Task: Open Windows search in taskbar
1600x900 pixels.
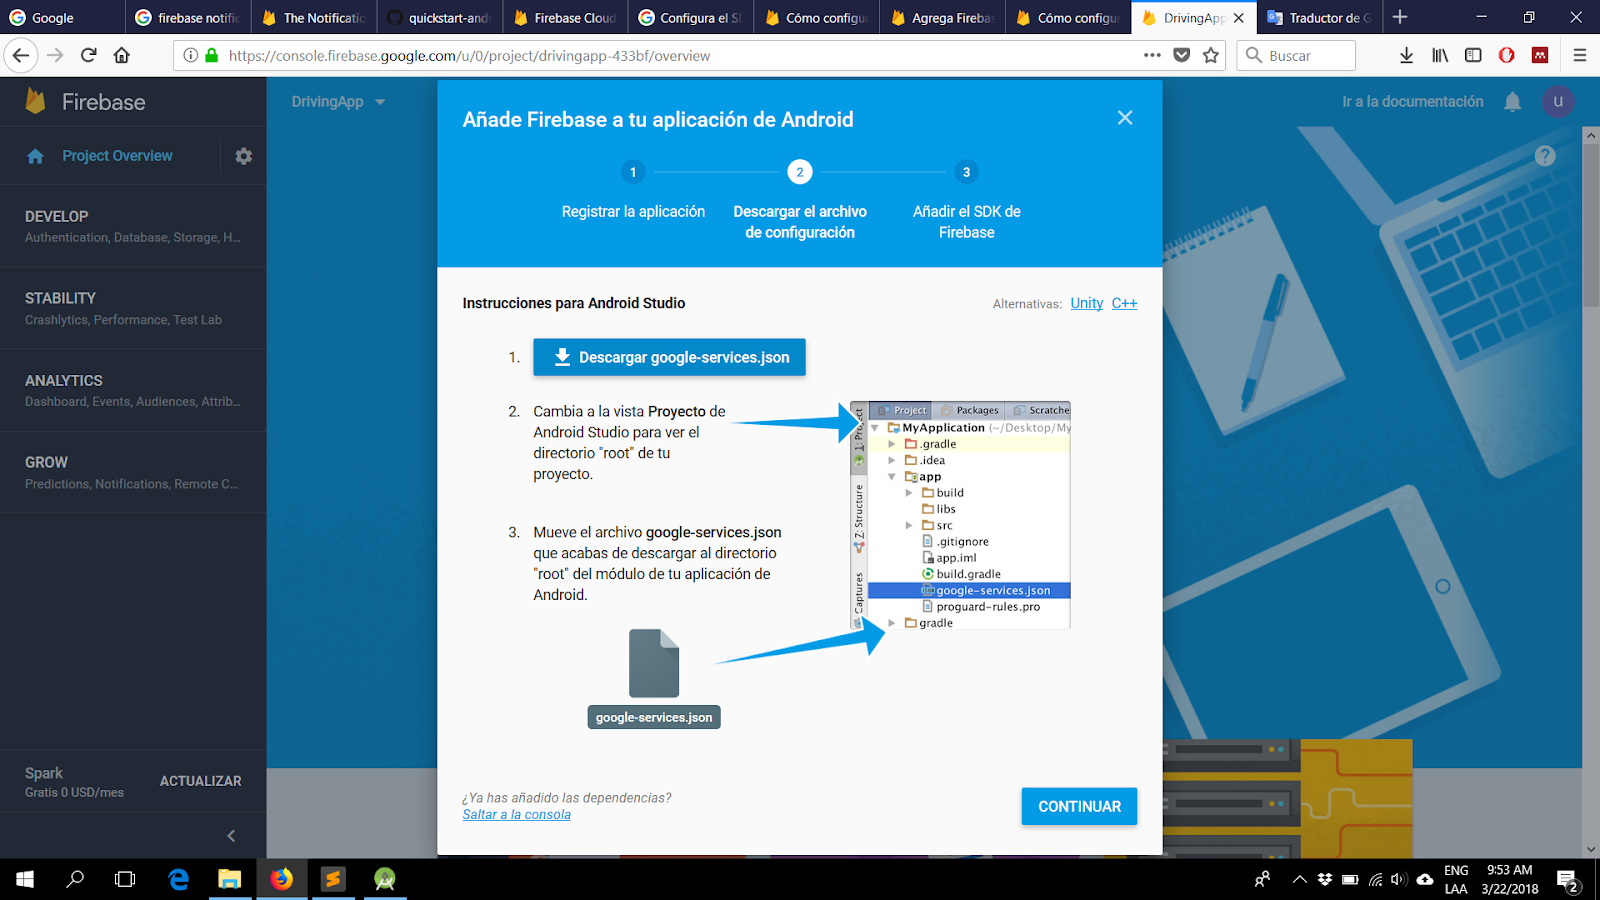Action: pos(75,879)
